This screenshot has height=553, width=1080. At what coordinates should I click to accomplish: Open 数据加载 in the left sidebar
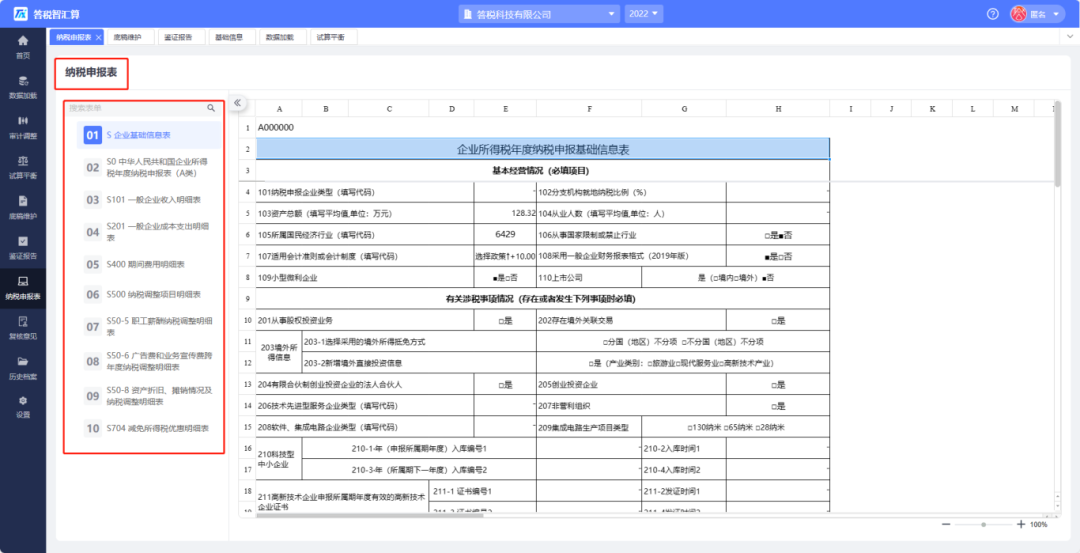[23, 87]
